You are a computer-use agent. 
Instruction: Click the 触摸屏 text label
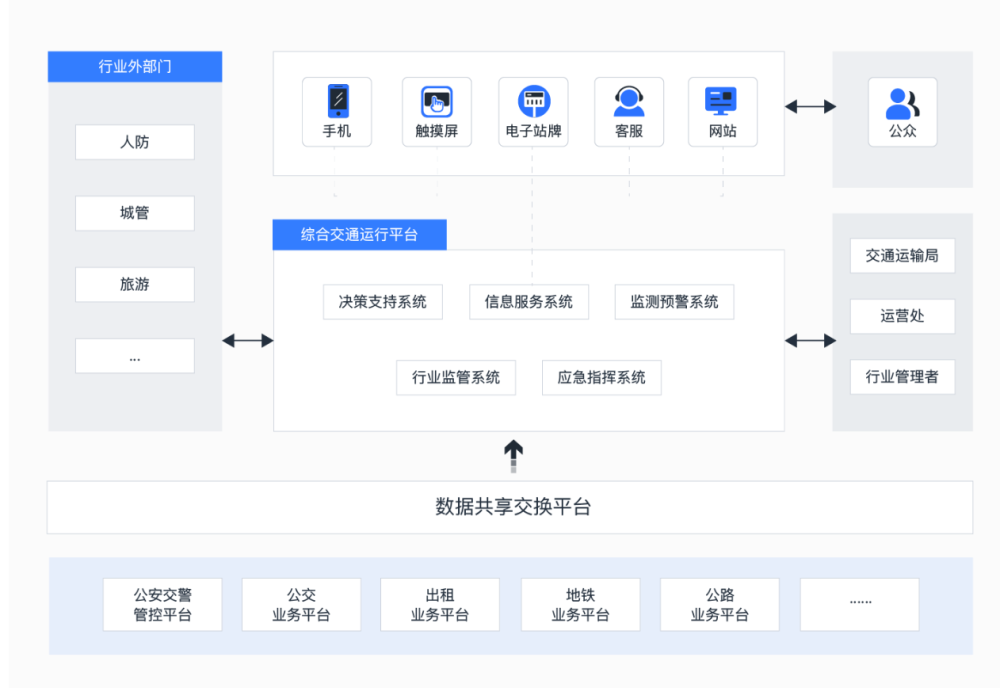pos(437,131)
